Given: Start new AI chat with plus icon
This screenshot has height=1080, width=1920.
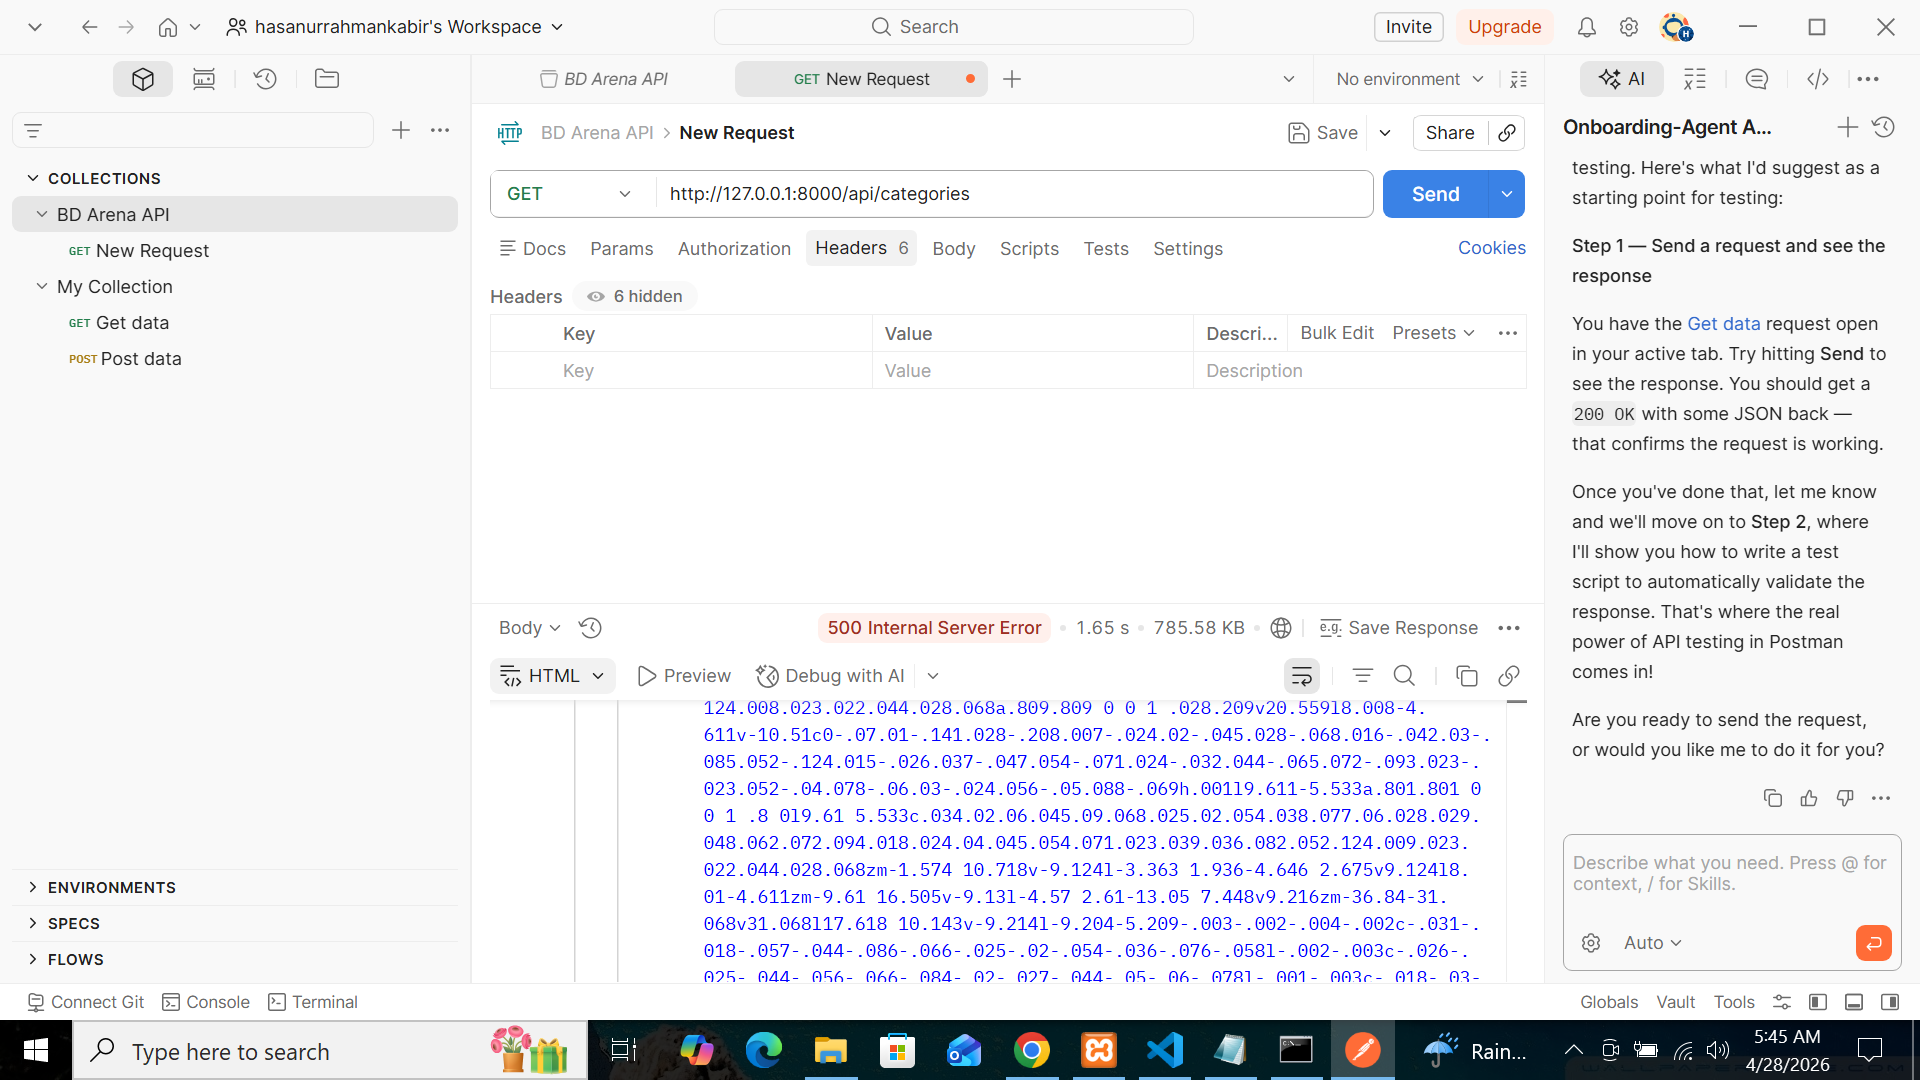Looking at the screenshot, I should coord(1848,127).
